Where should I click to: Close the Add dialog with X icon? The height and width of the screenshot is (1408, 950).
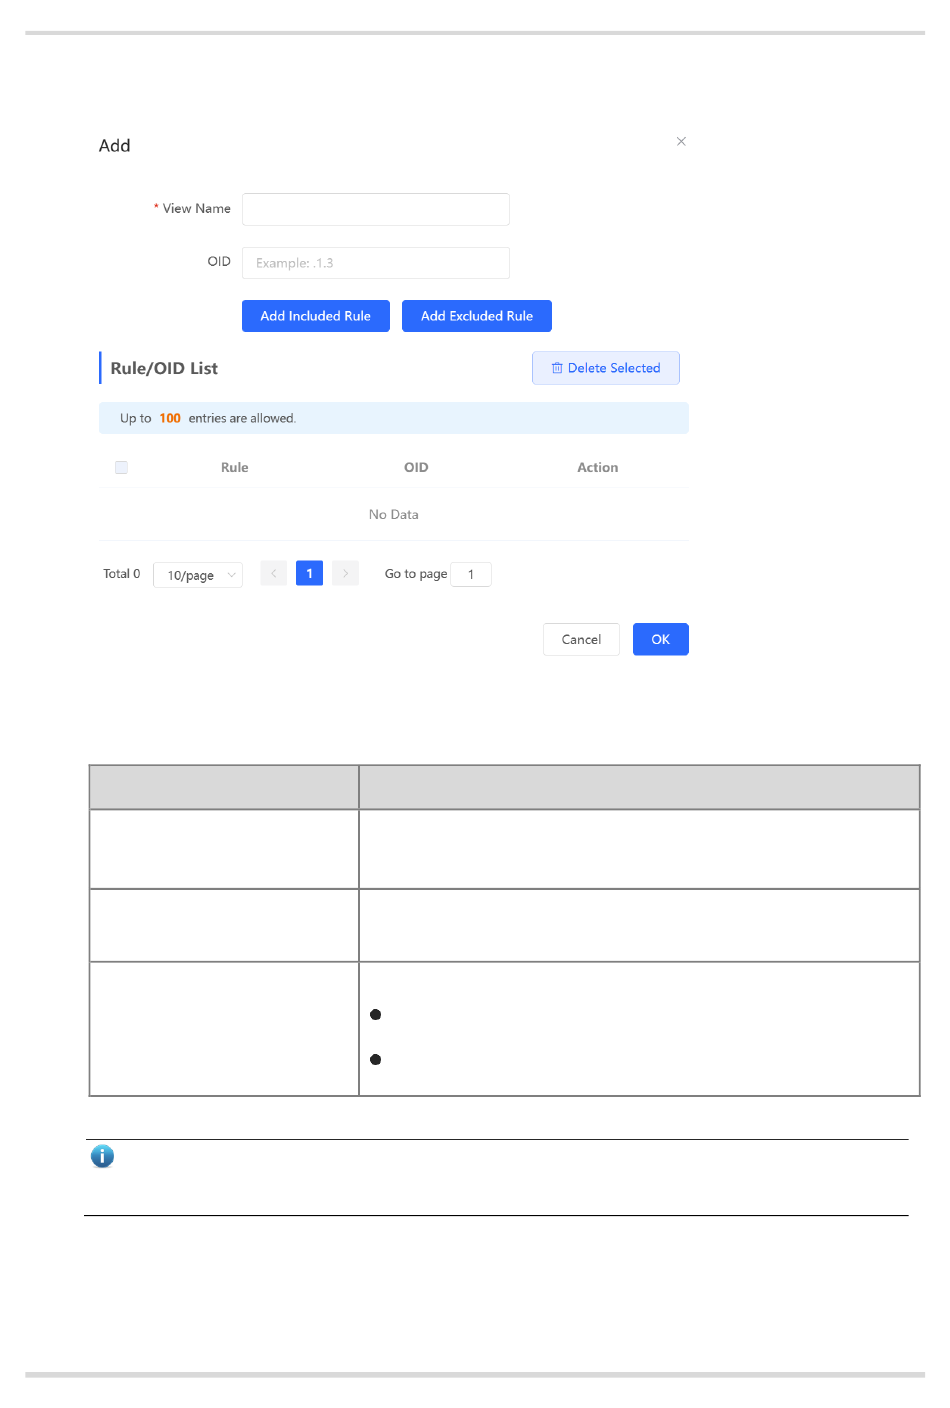(681, 141)
